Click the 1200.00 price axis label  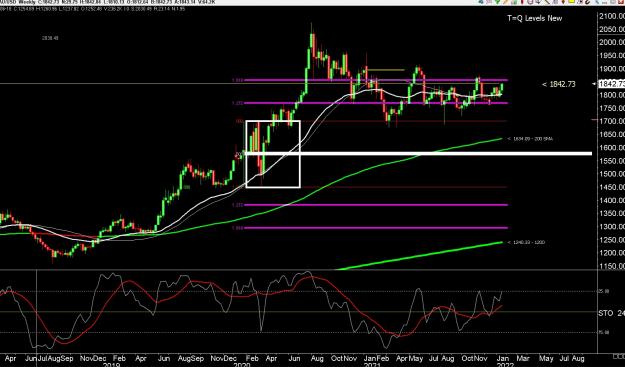pyautogui.click(x=612, y=253)
